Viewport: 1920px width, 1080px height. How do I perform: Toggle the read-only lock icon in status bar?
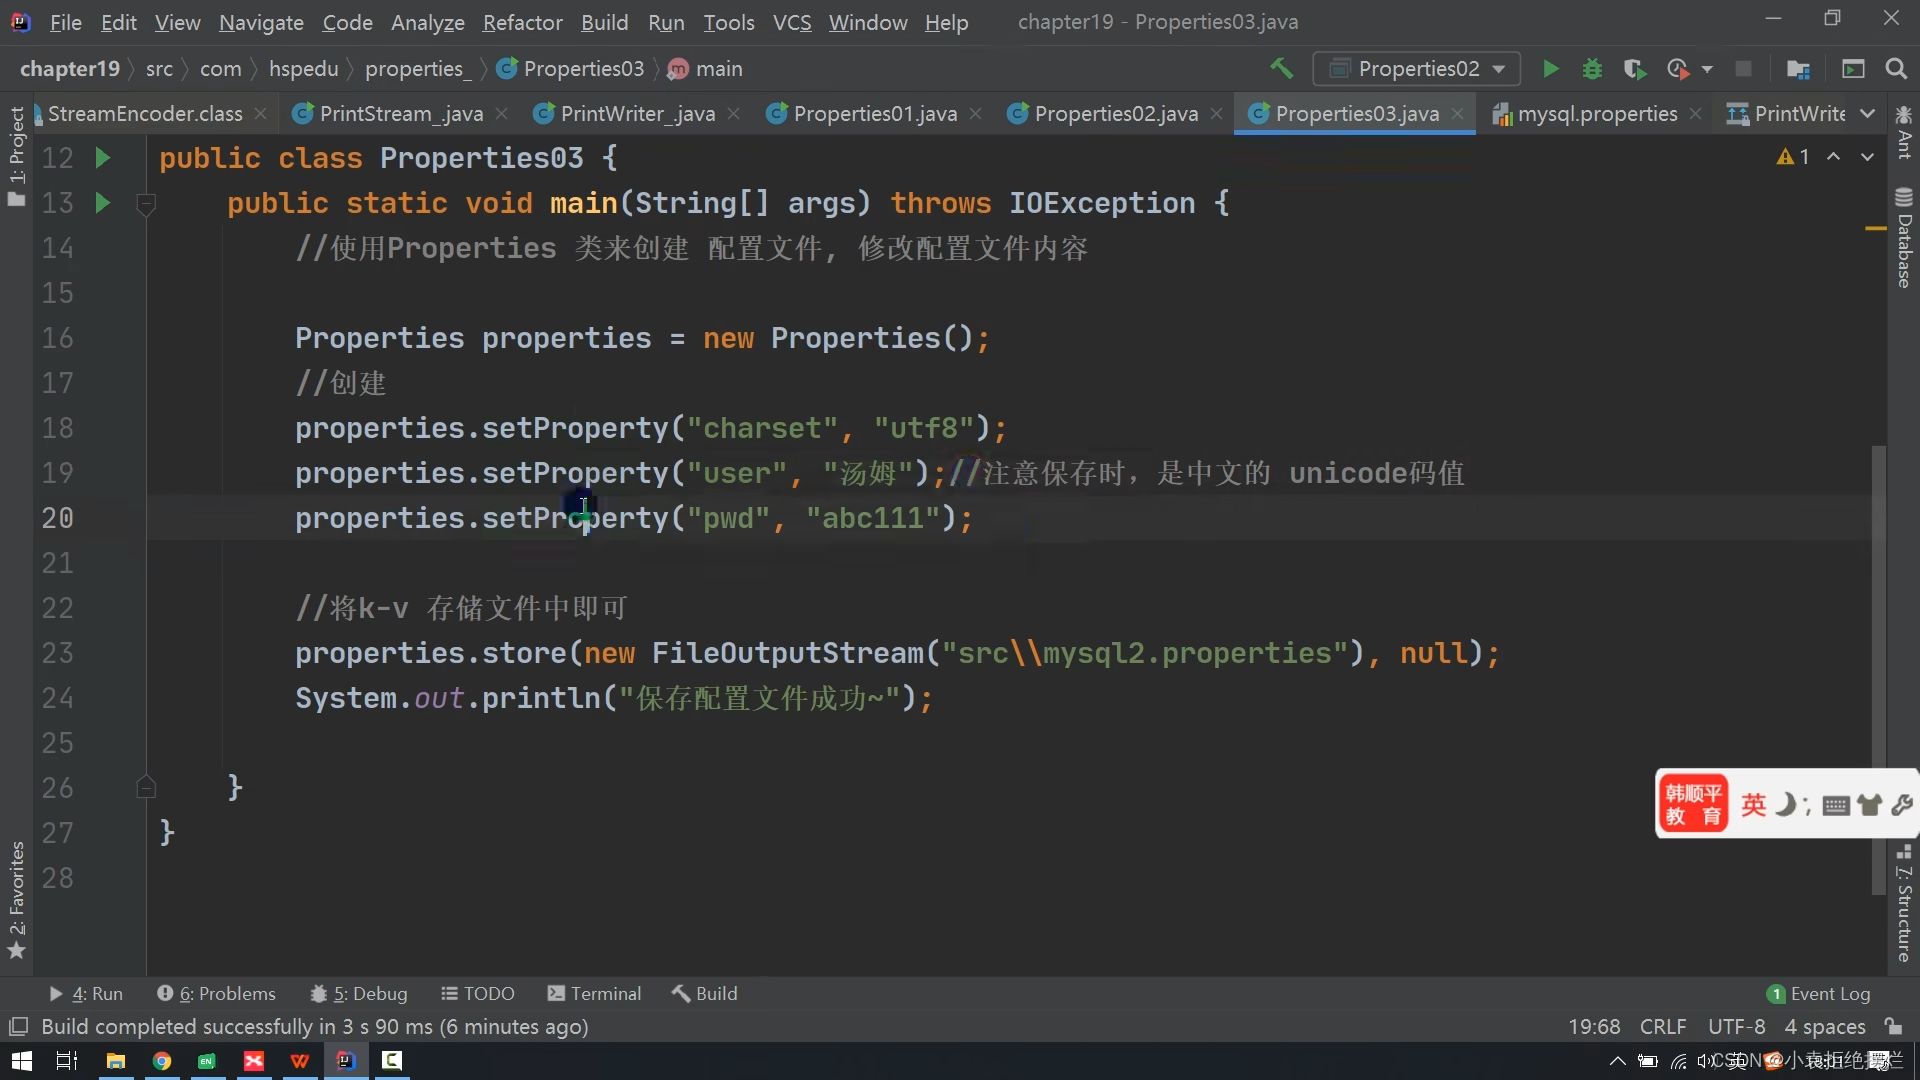[1893, 1027]
